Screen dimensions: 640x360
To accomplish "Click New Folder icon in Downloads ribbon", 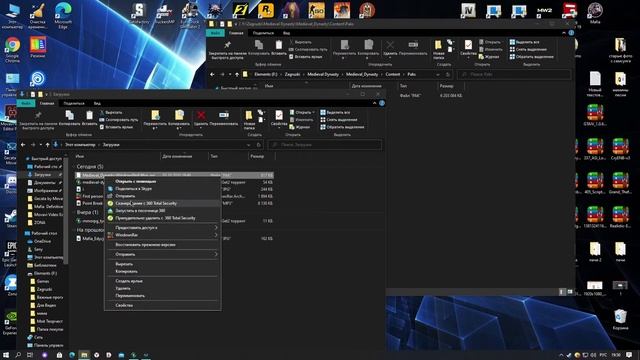I will (x=249, y=116).
